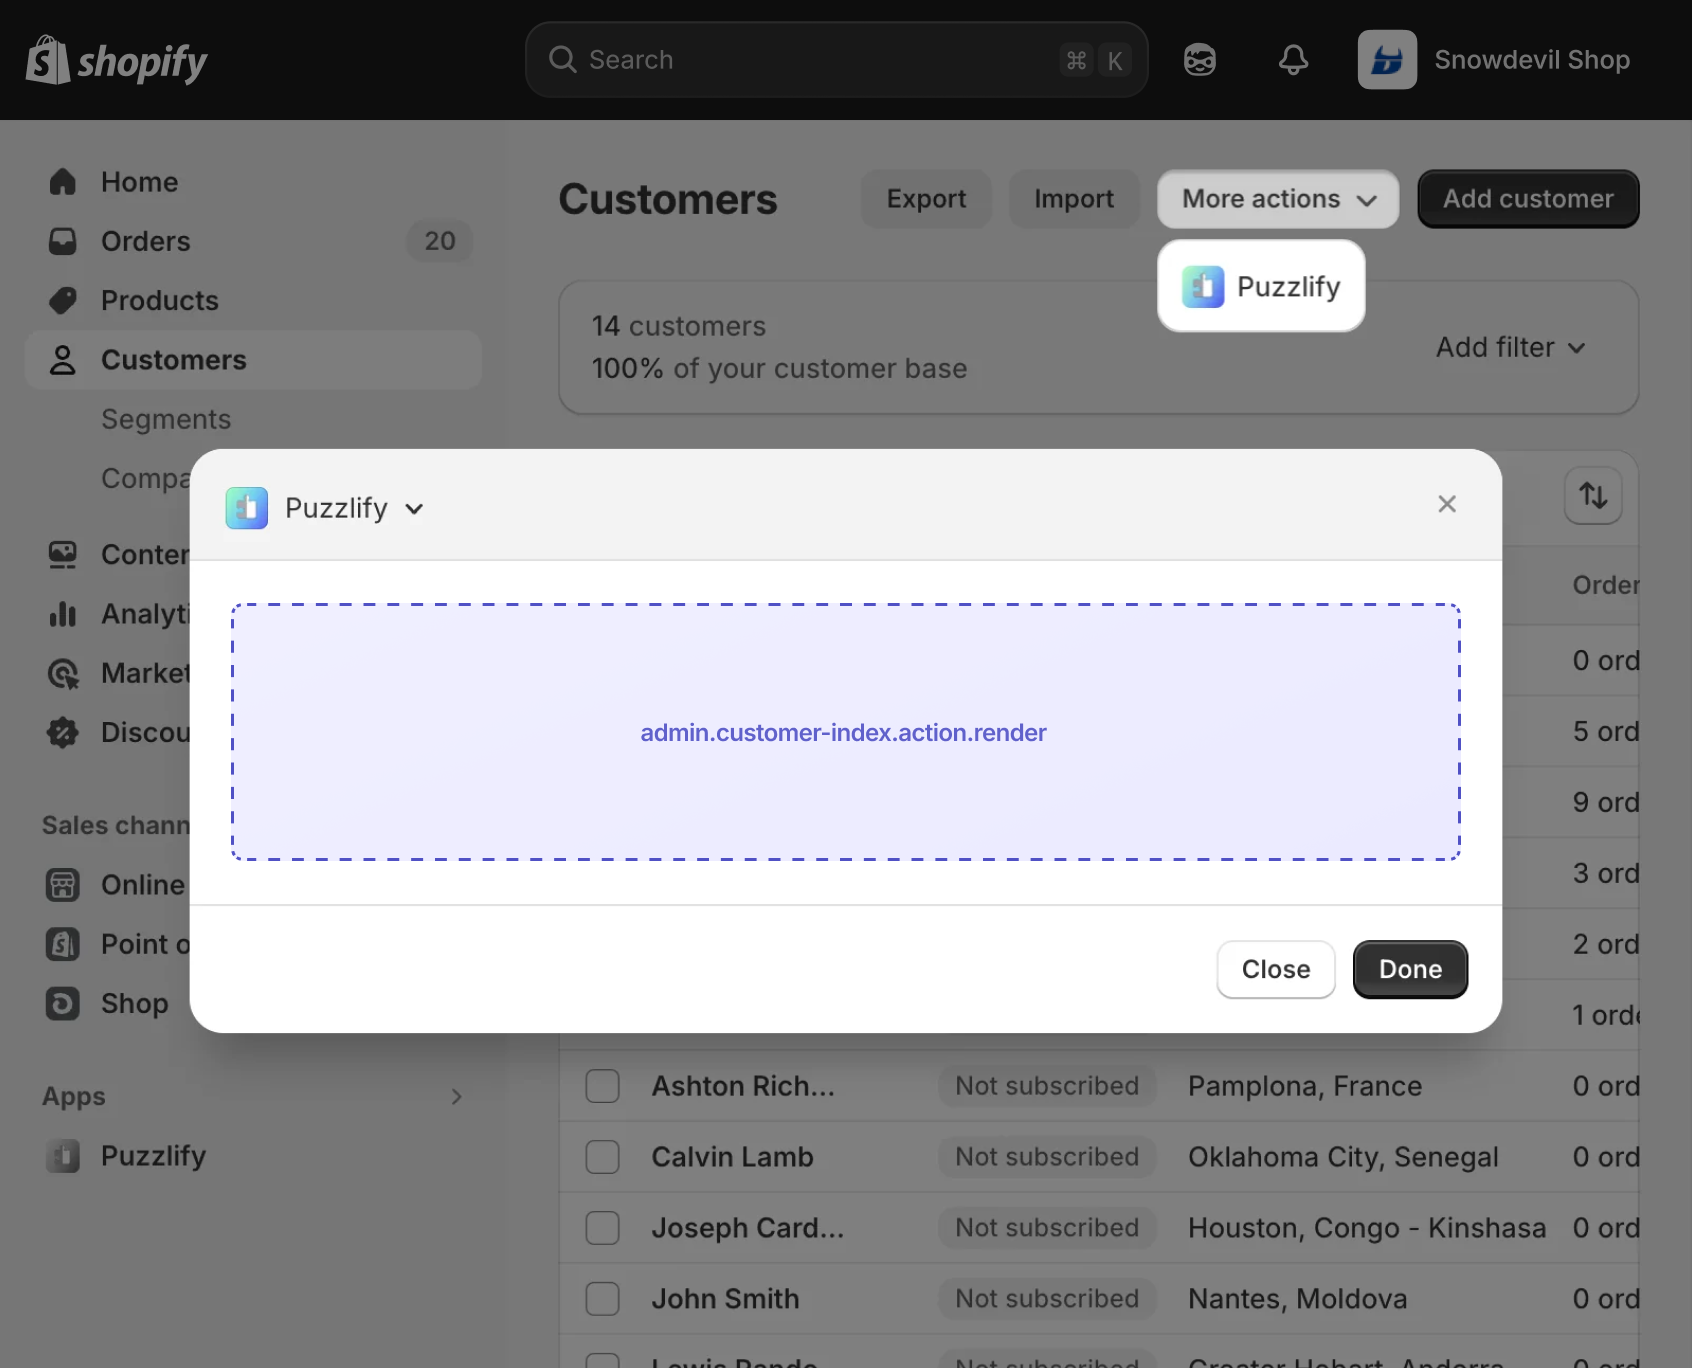Click the Marketing target icon
The width and height of the screenshot is (1692, 1368).
coord(63,673)
